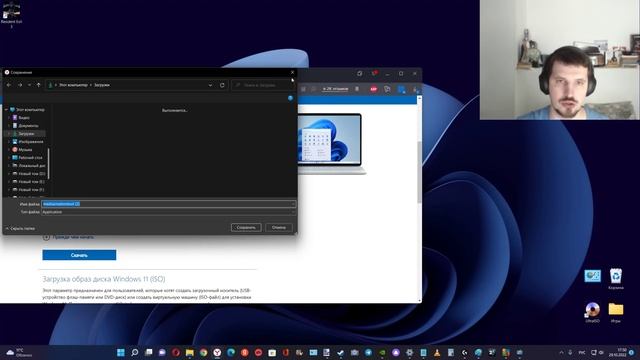The width and height of the screenshot is (640, 360).
Task: Select Видео in the folder tree
Action: 24,118
